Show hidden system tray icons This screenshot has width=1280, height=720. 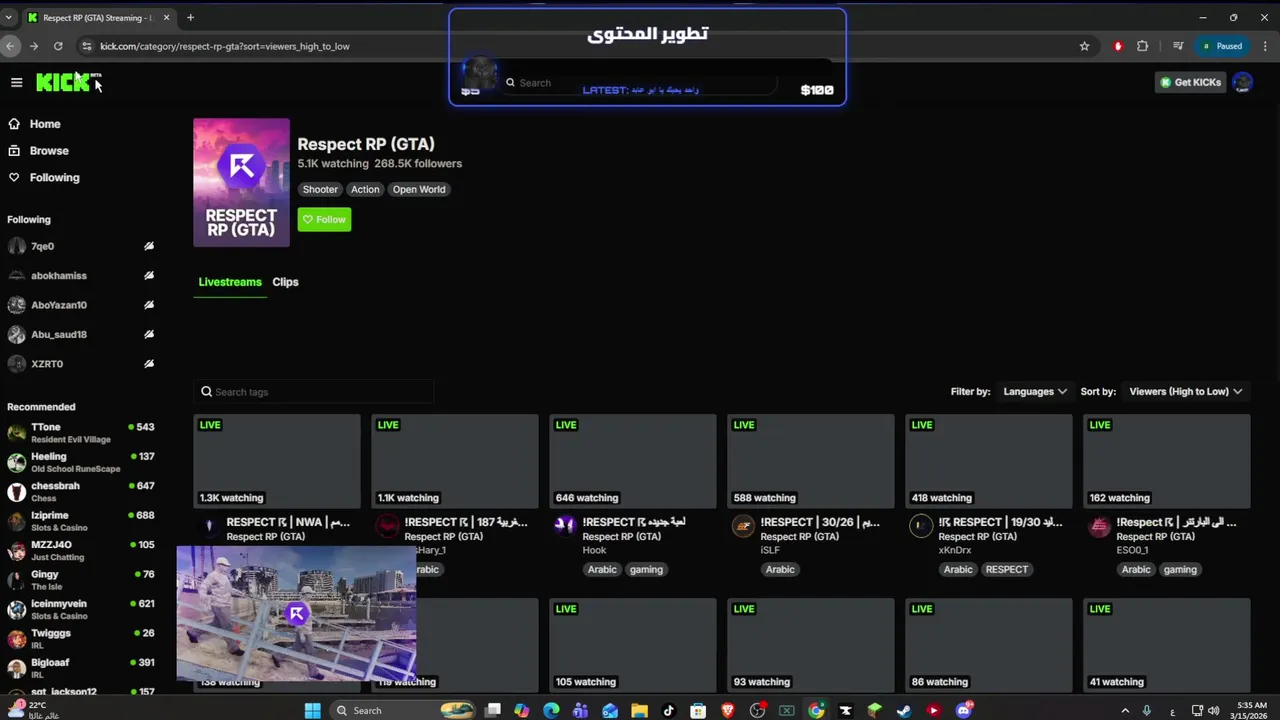pos(1125,710)
